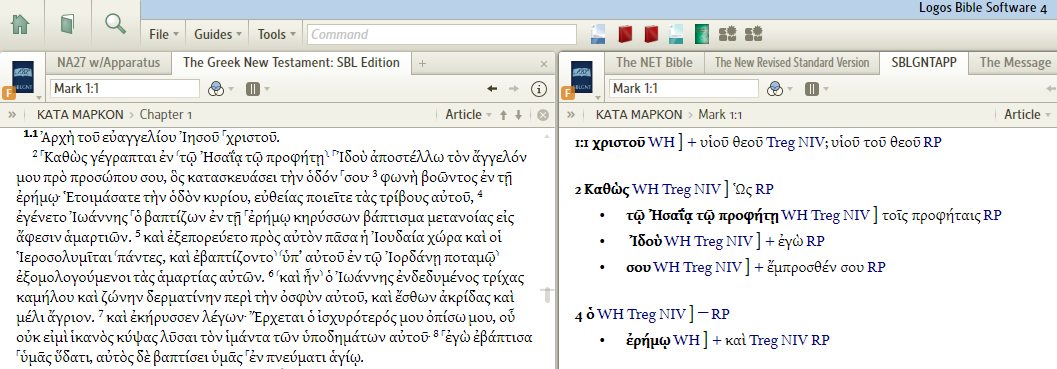This screenshot has height=369, width=1057.
Task: Show resource information (i) icon
Action: [538, 88]
